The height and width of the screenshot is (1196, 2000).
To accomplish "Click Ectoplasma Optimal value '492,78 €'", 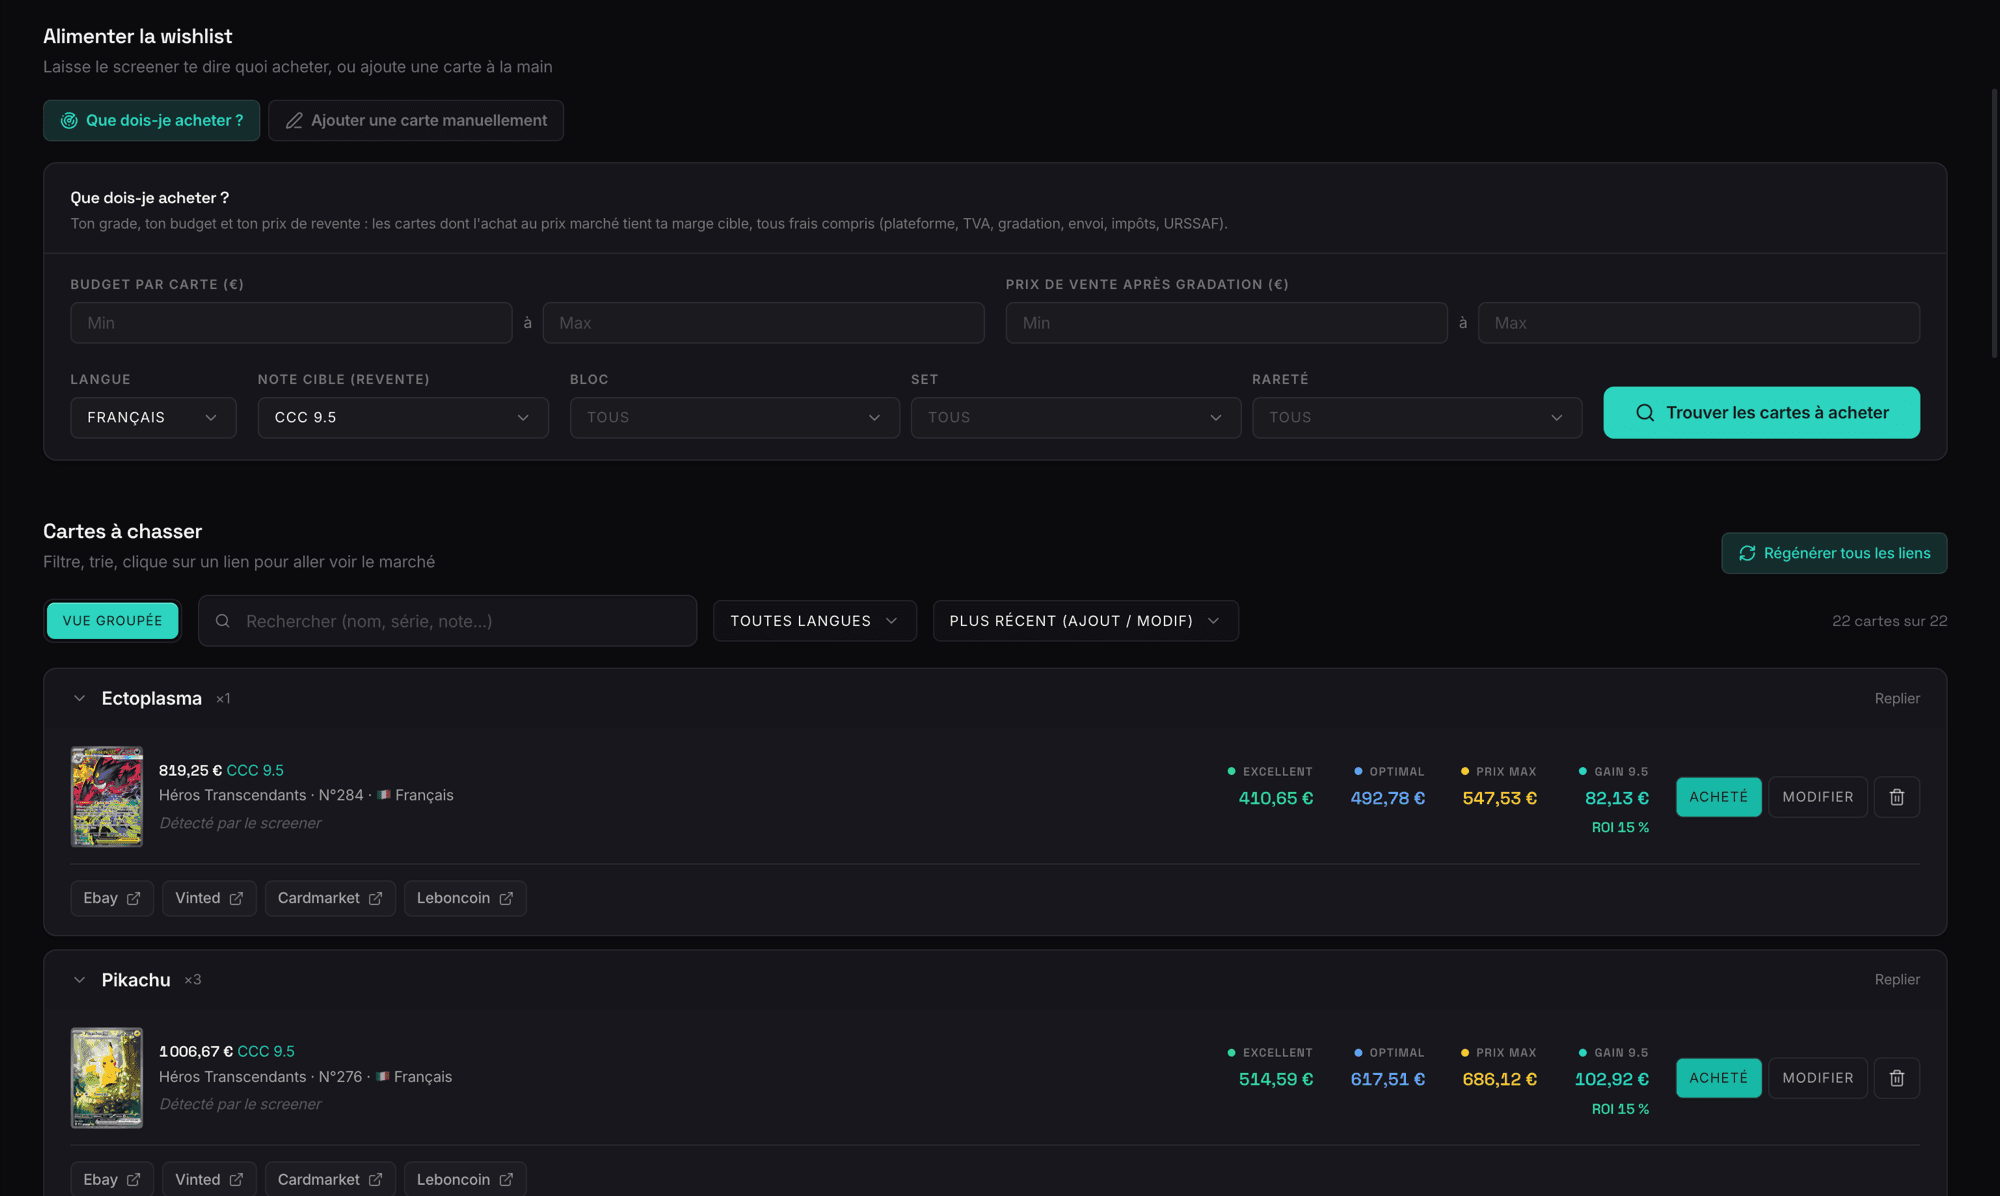I will (1387, 798).
